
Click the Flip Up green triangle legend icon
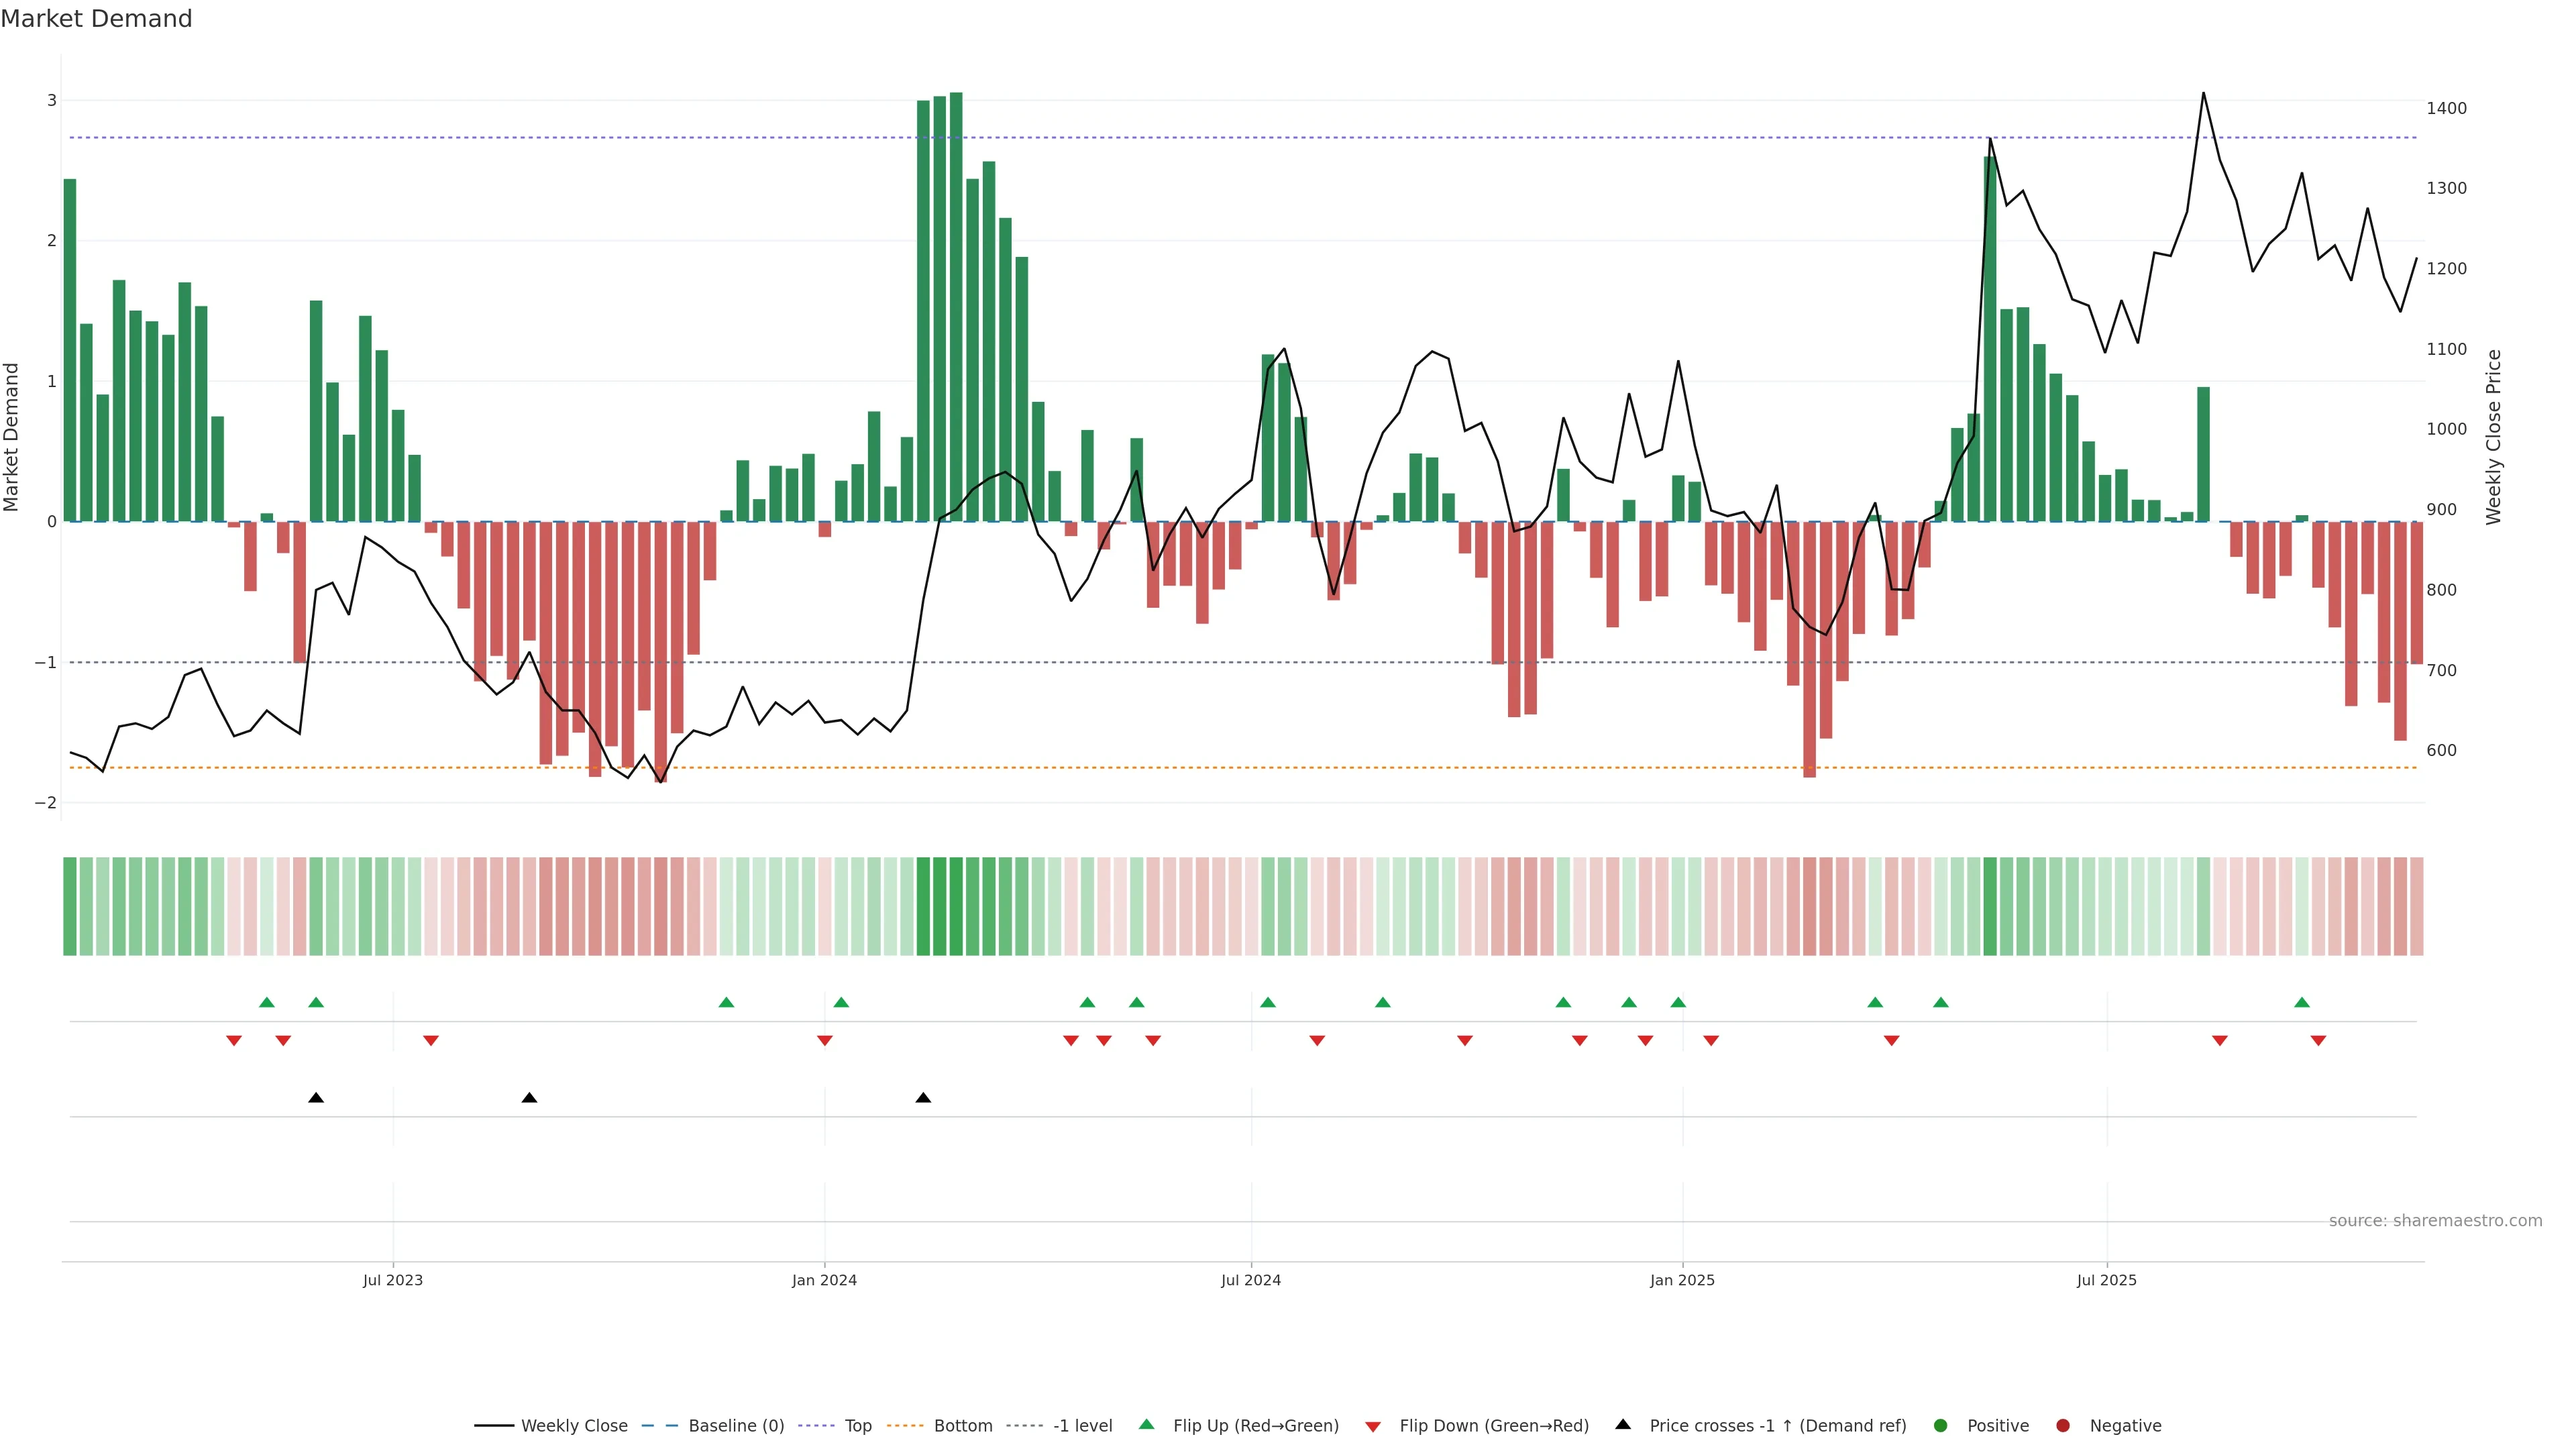1146,1424
